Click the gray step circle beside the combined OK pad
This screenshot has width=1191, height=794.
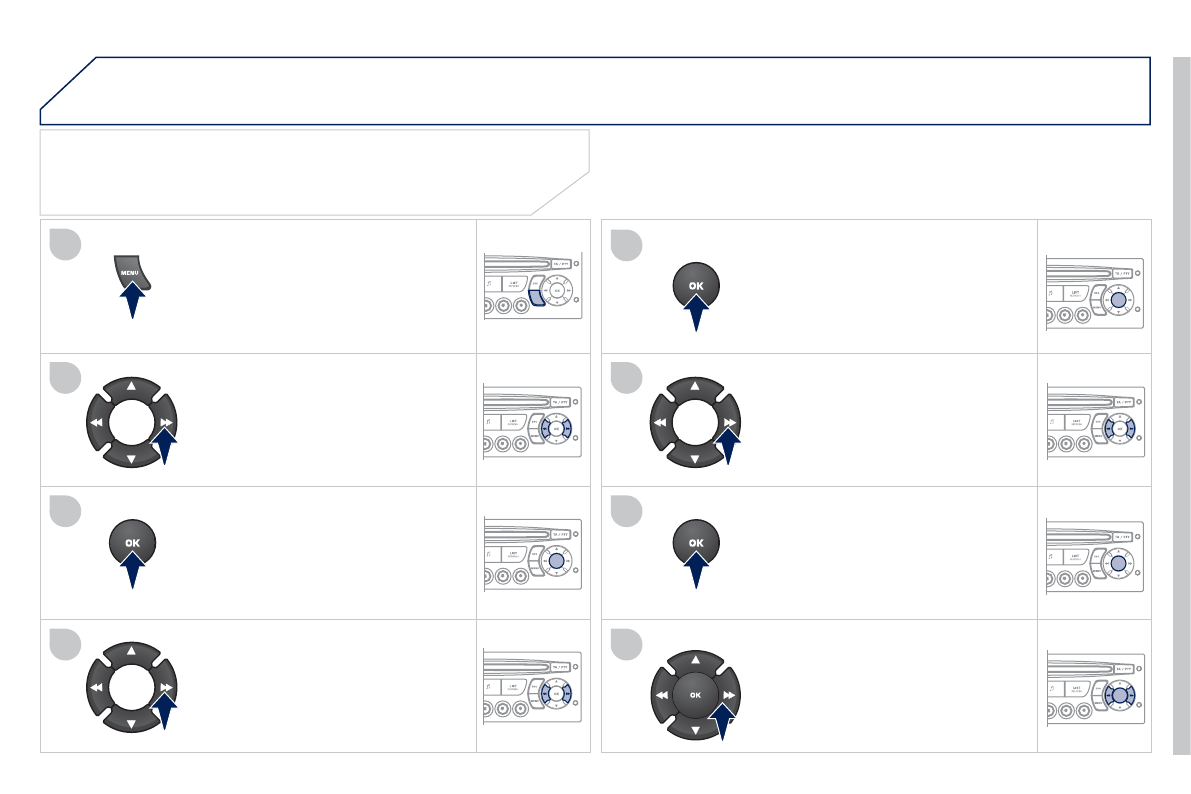coord(628,644)
